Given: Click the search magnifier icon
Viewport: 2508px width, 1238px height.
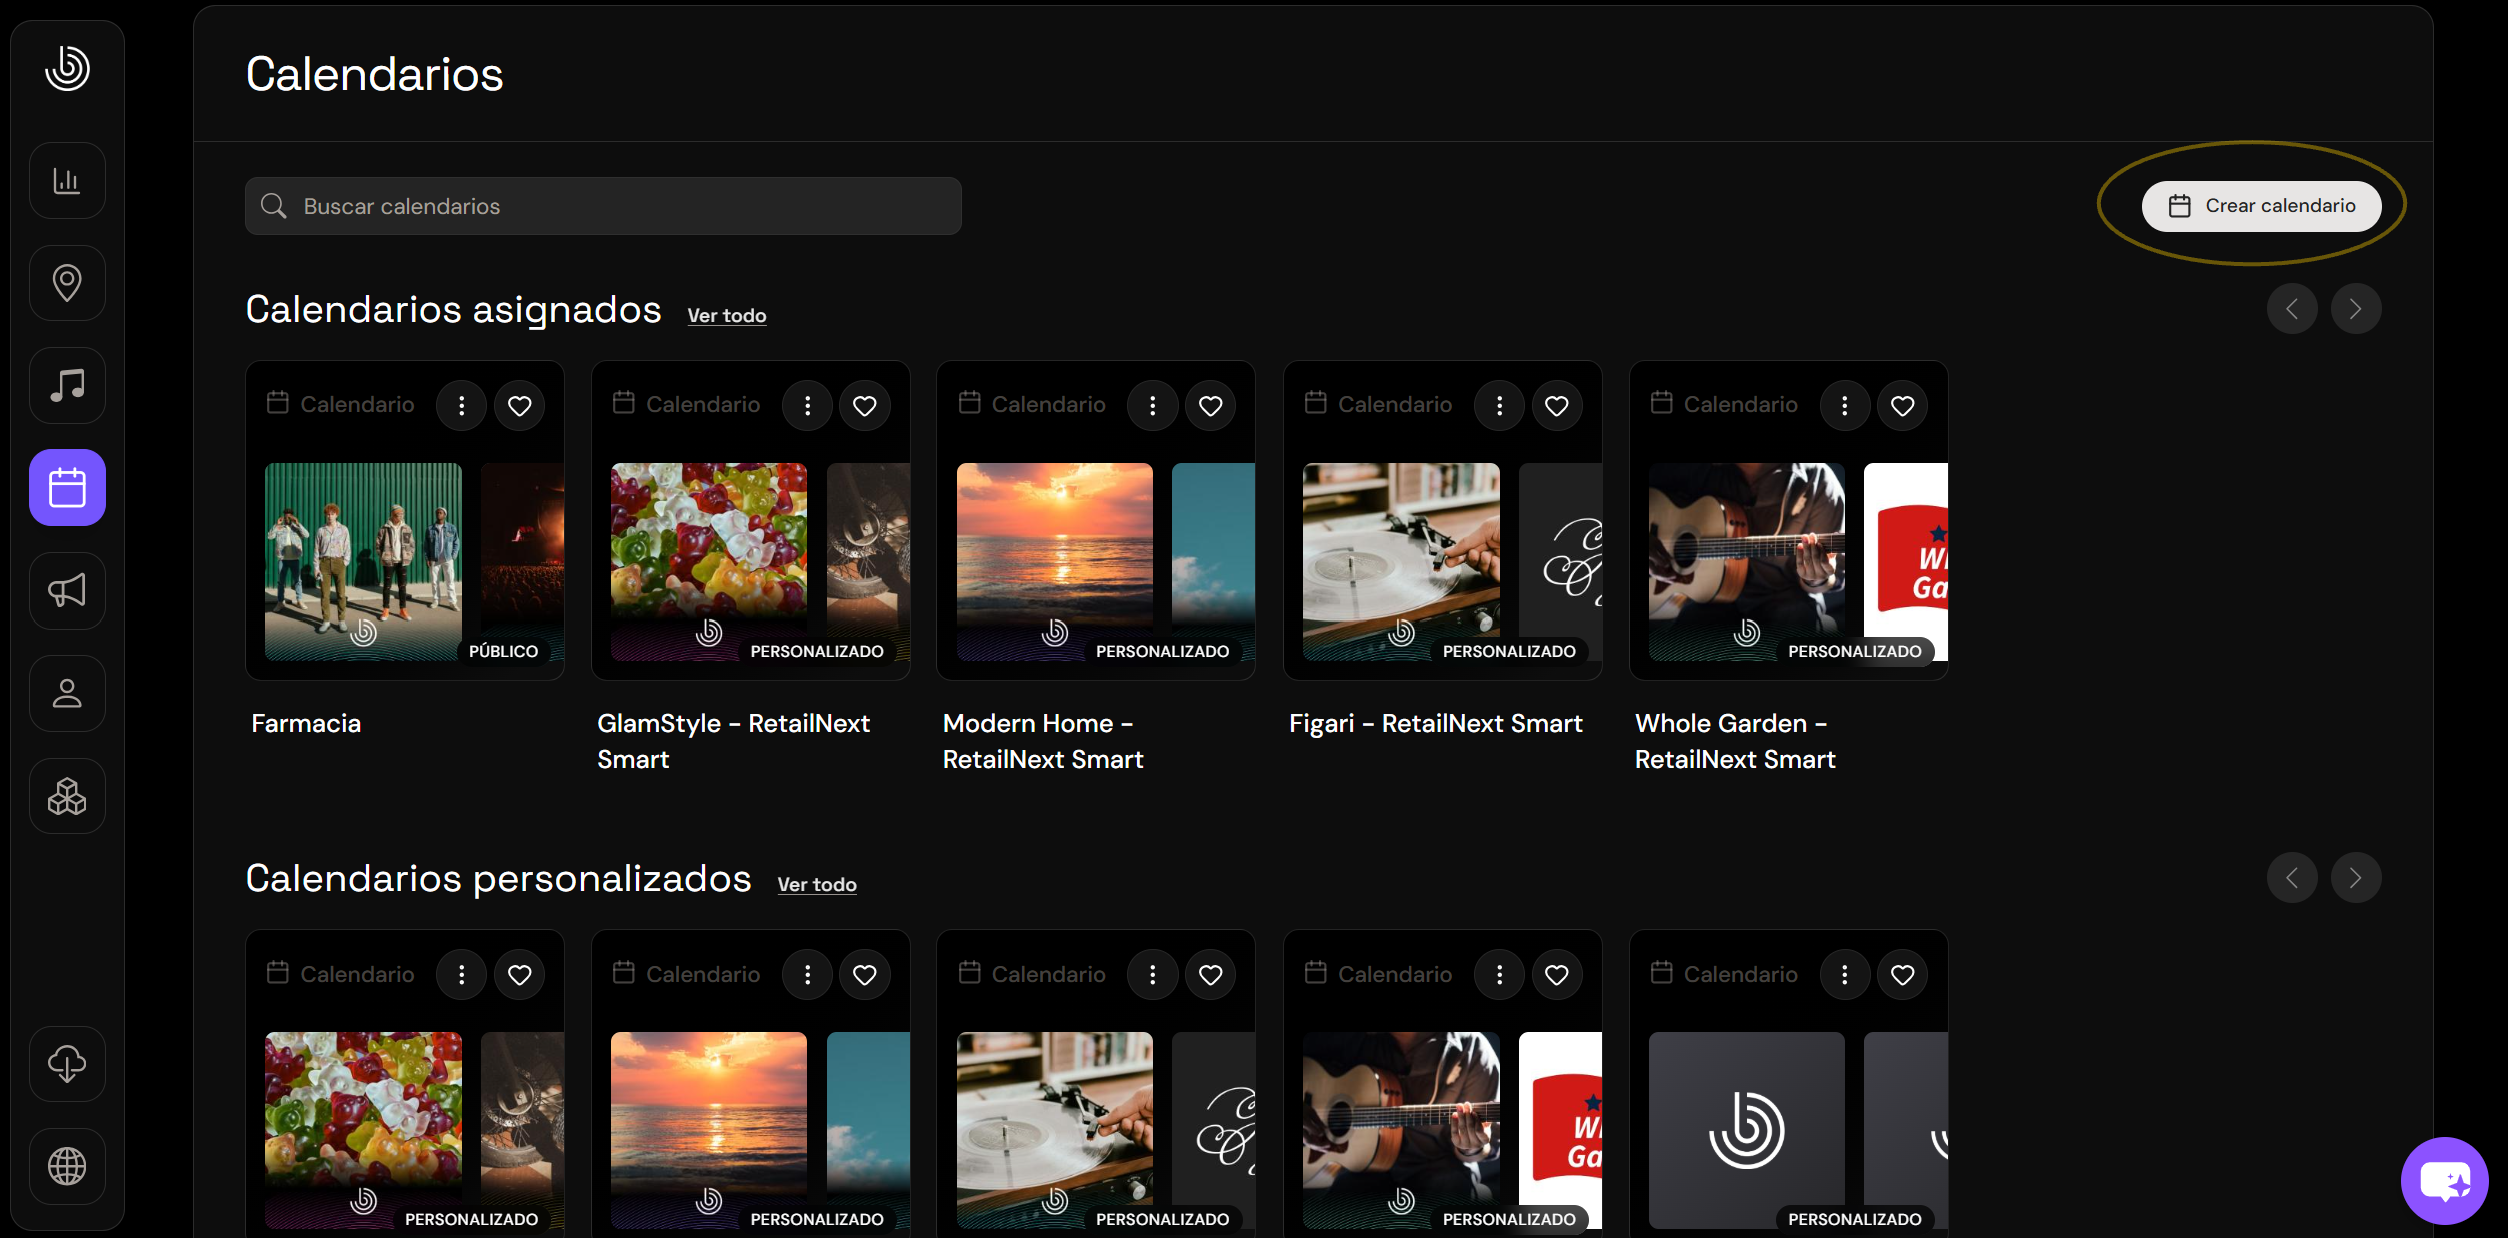Looking at the screenshot, I should point(273,206).
